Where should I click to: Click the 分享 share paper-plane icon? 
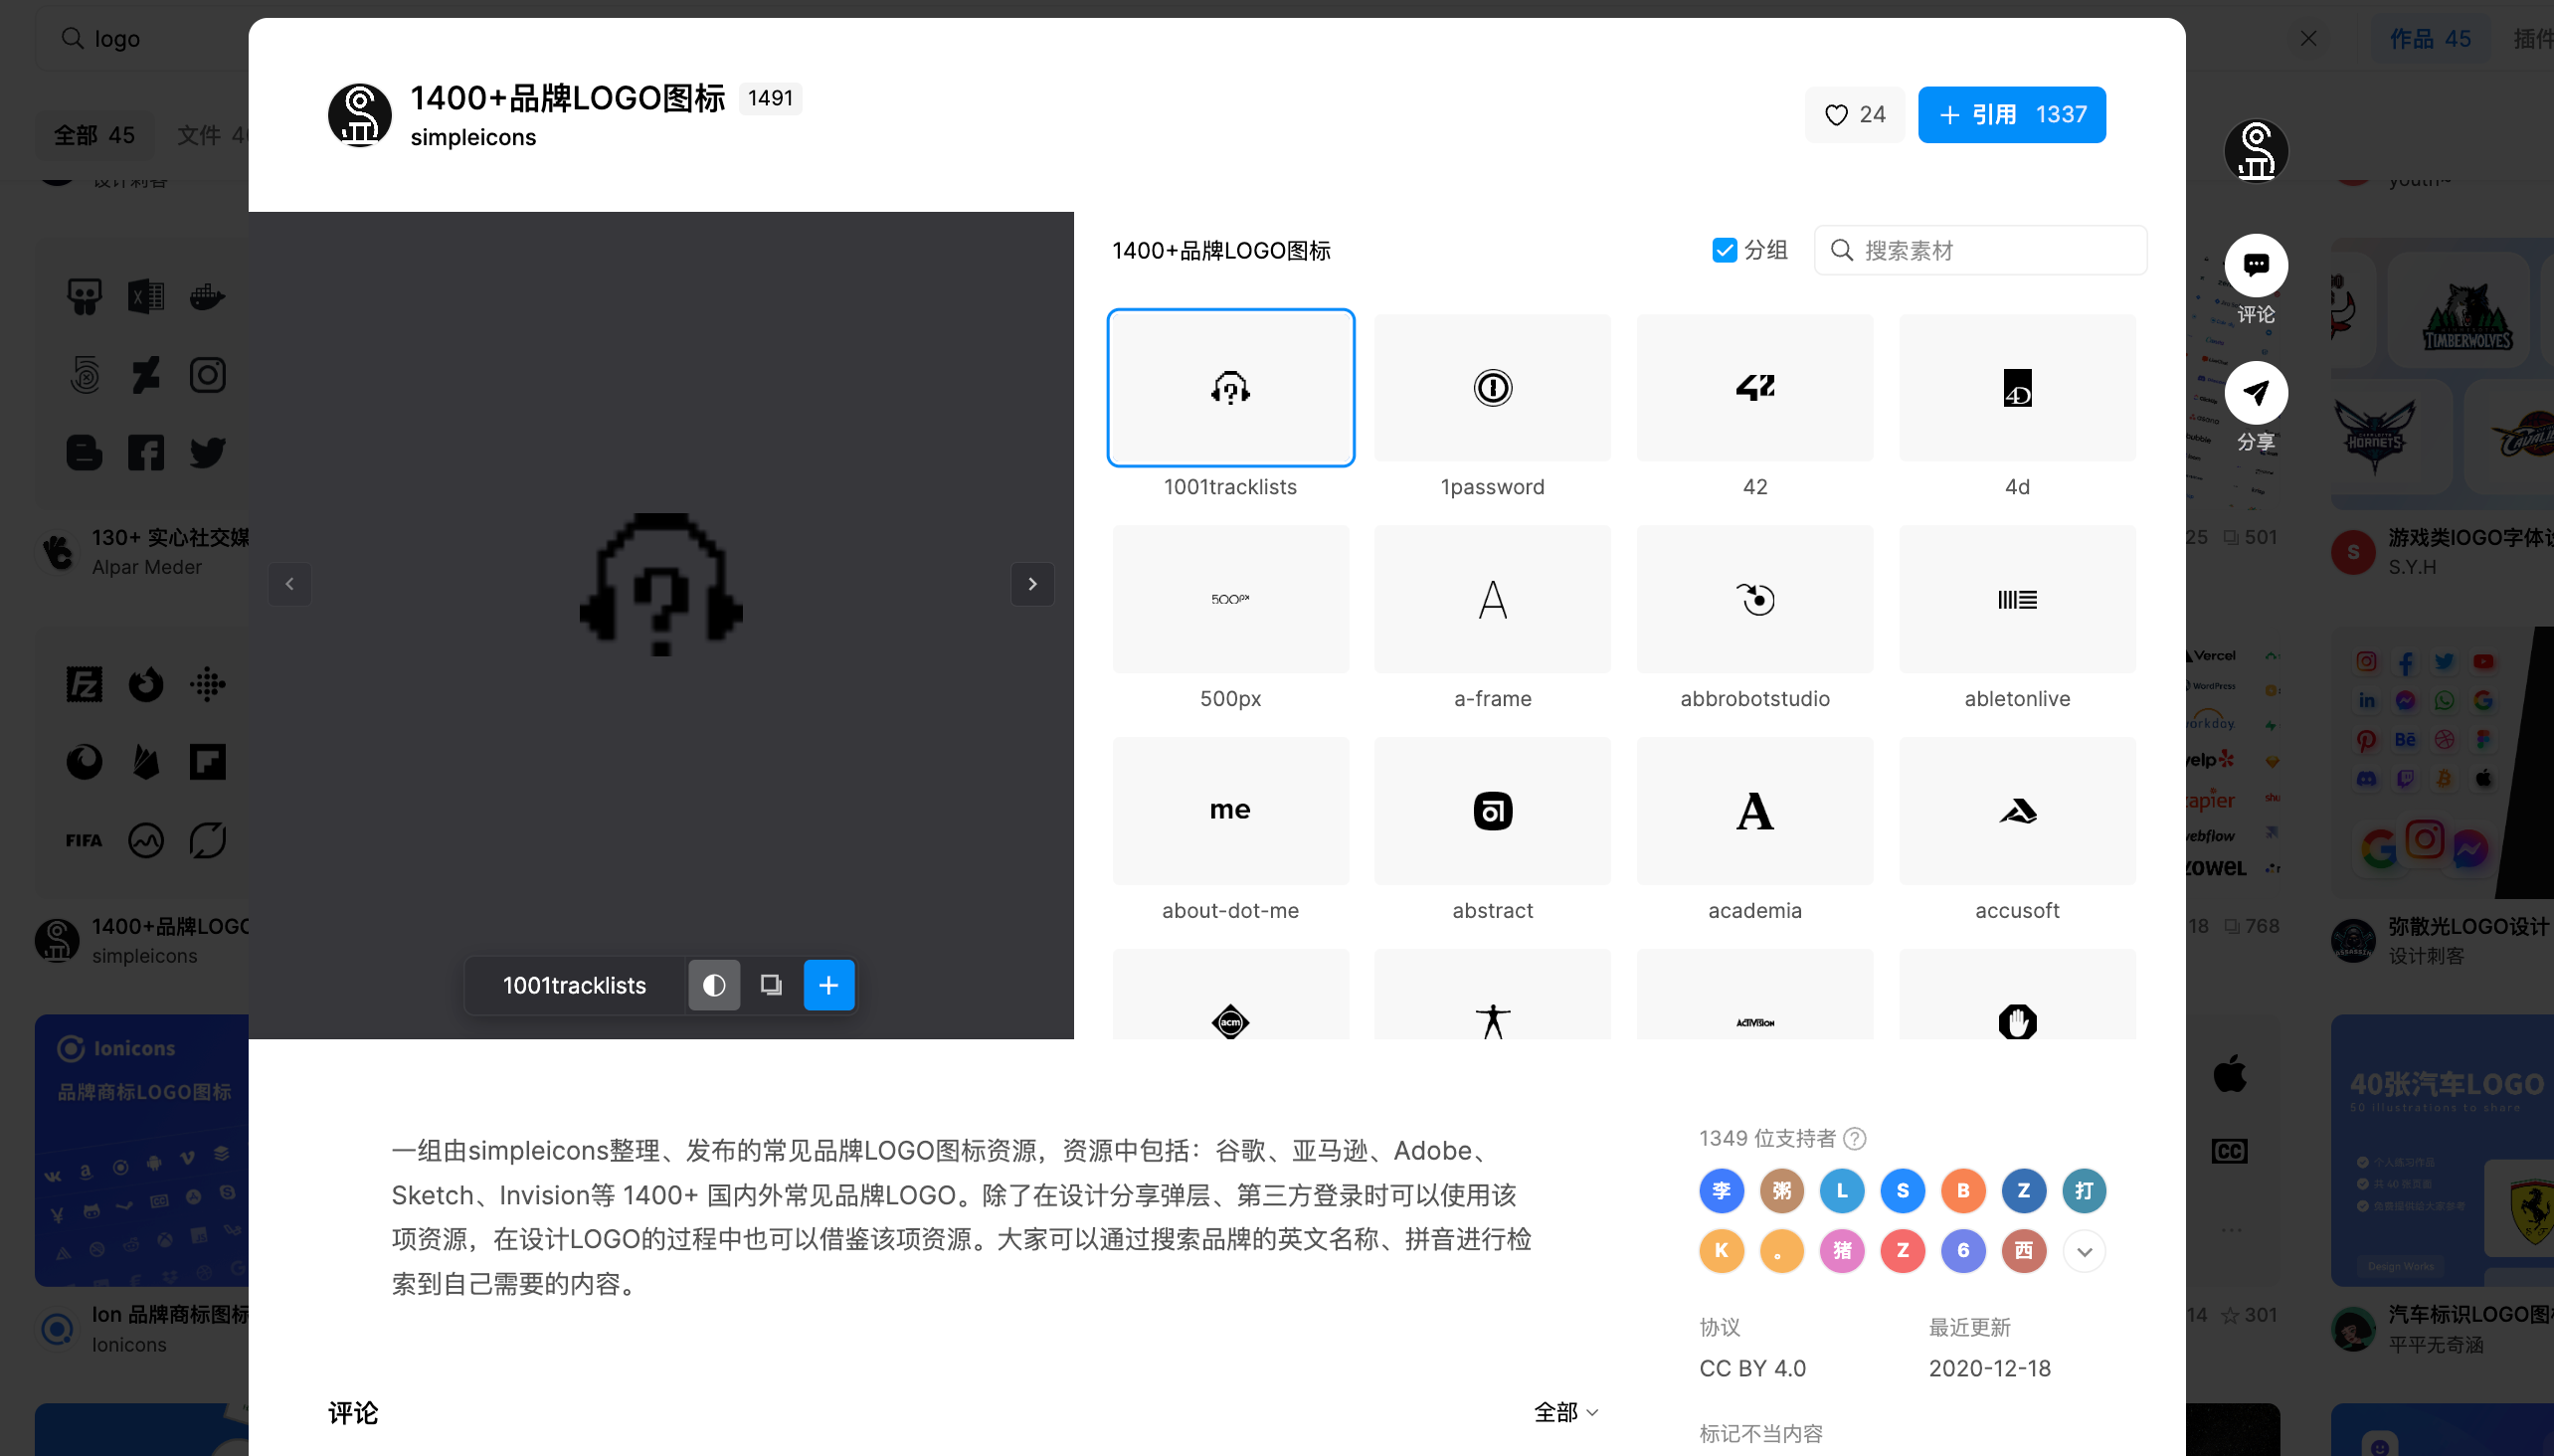pyautogui.click(x=2256, y=393)
